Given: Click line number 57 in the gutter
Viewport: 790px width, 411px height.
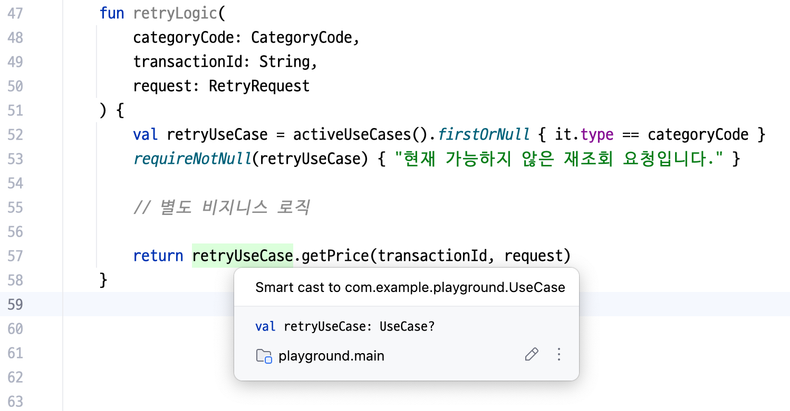Looking at the screenshot, I should point(15,256).
